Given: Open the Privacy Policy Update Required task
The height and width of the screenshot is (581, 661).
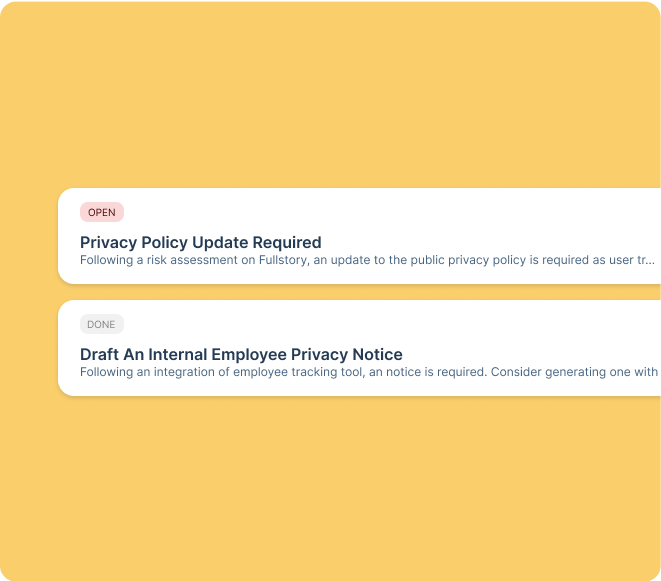Looking at the screenshot, I should [200, 242].
